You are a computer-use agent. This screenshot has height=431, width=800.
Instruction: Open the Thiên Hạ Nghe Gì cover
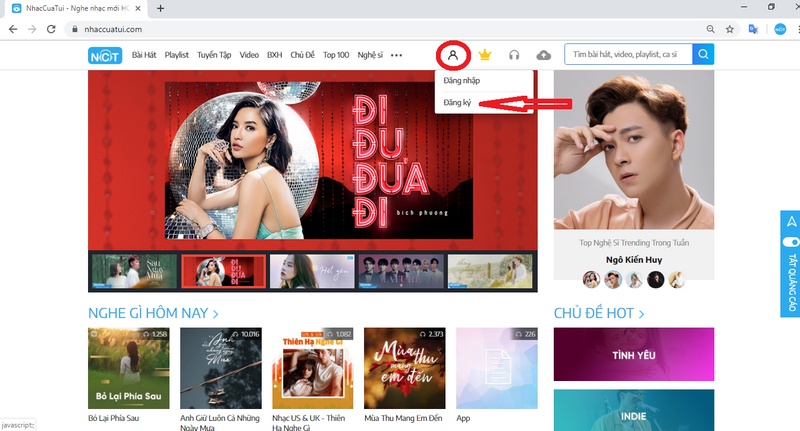[313, 368]
